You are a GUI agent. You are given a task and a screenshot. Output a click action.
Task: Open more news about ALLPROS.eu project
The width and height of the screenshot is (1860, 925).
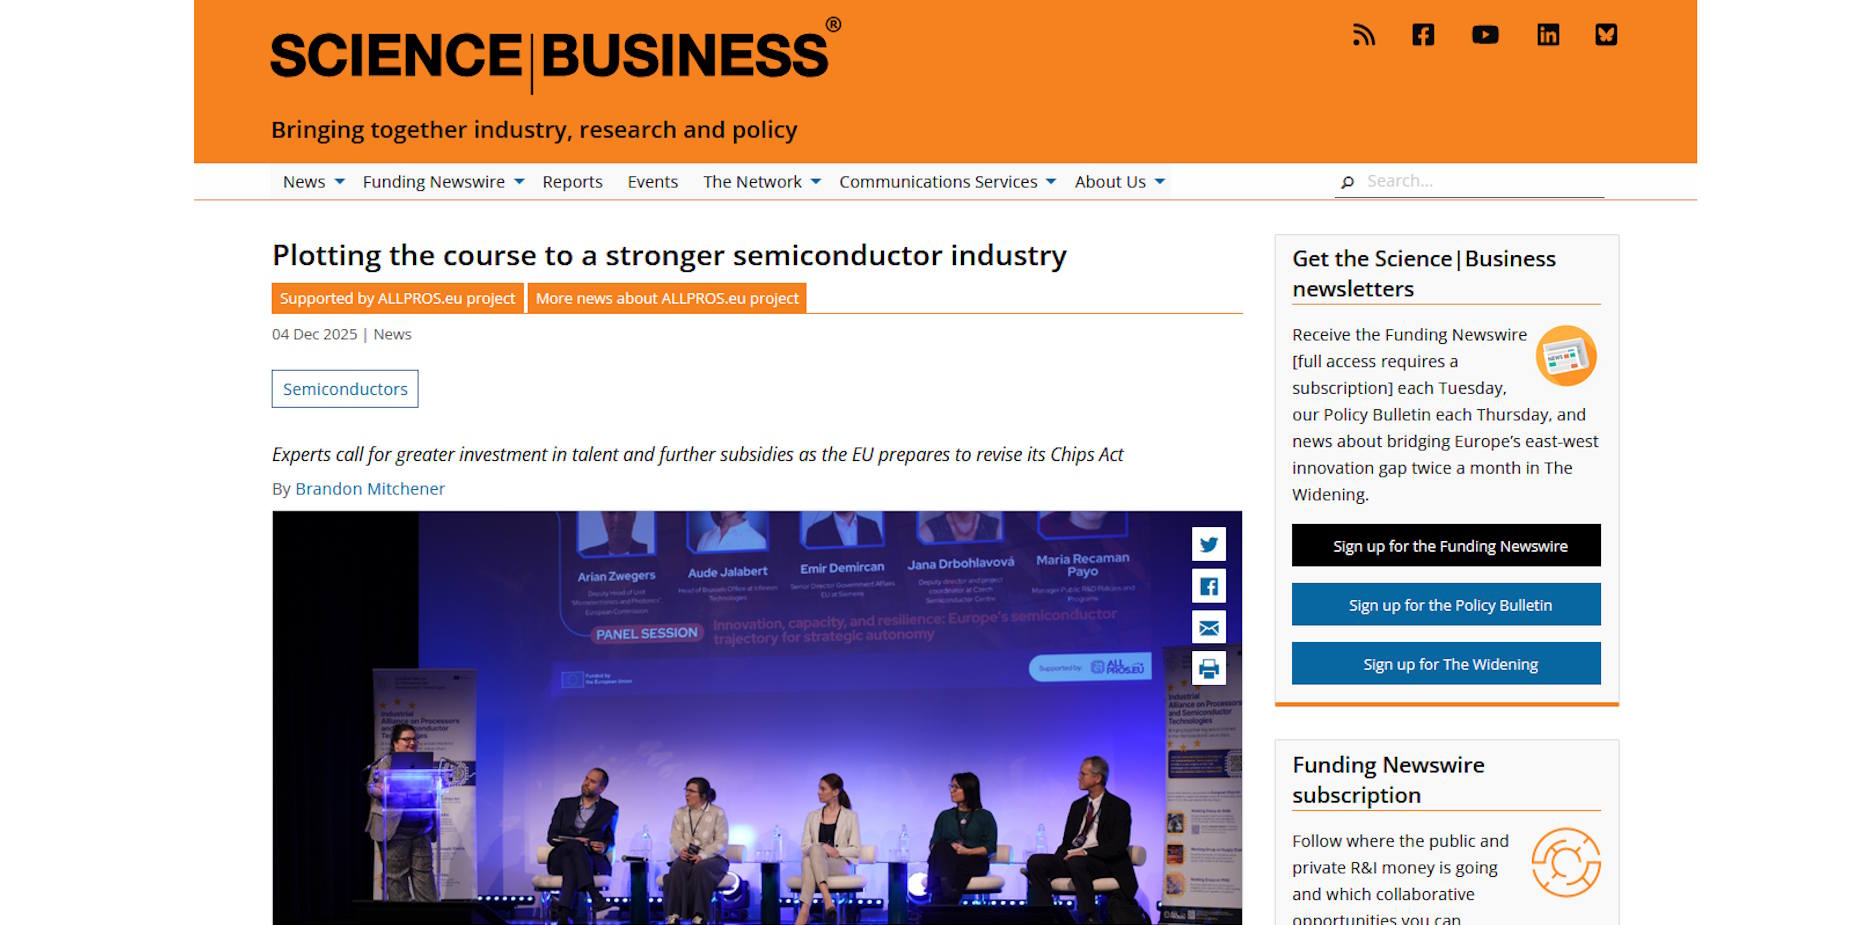point(666,298)
